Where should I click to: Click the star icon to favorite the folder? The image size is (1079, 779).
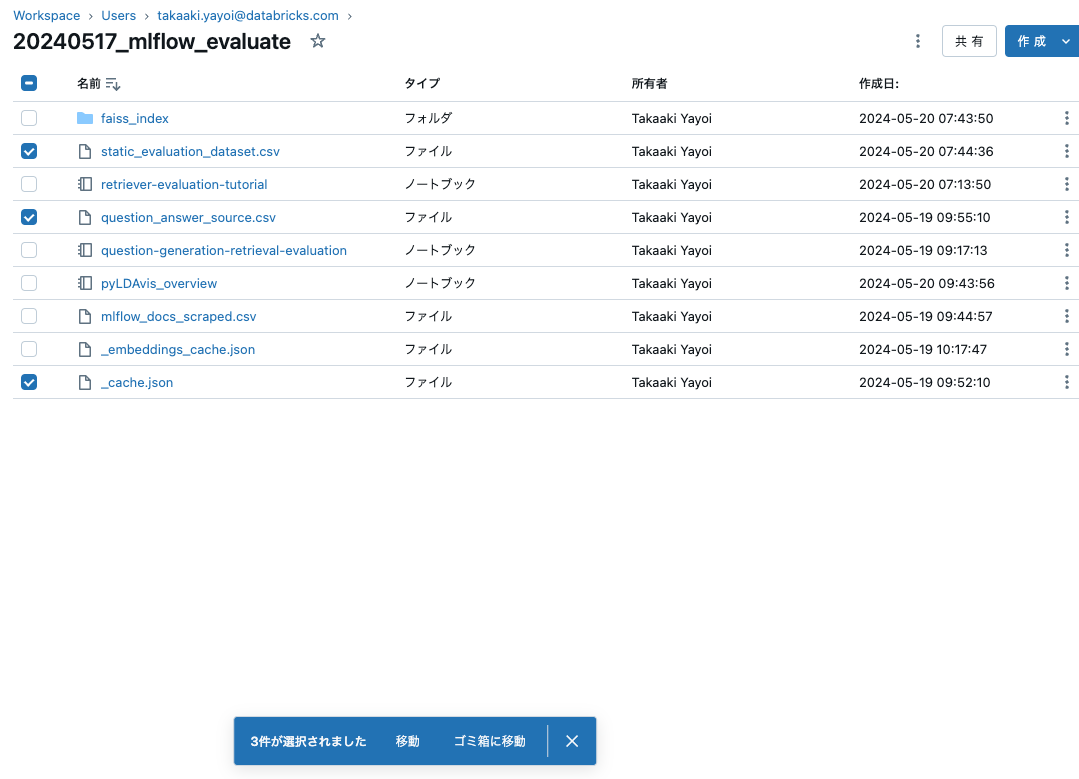point(317,42)
